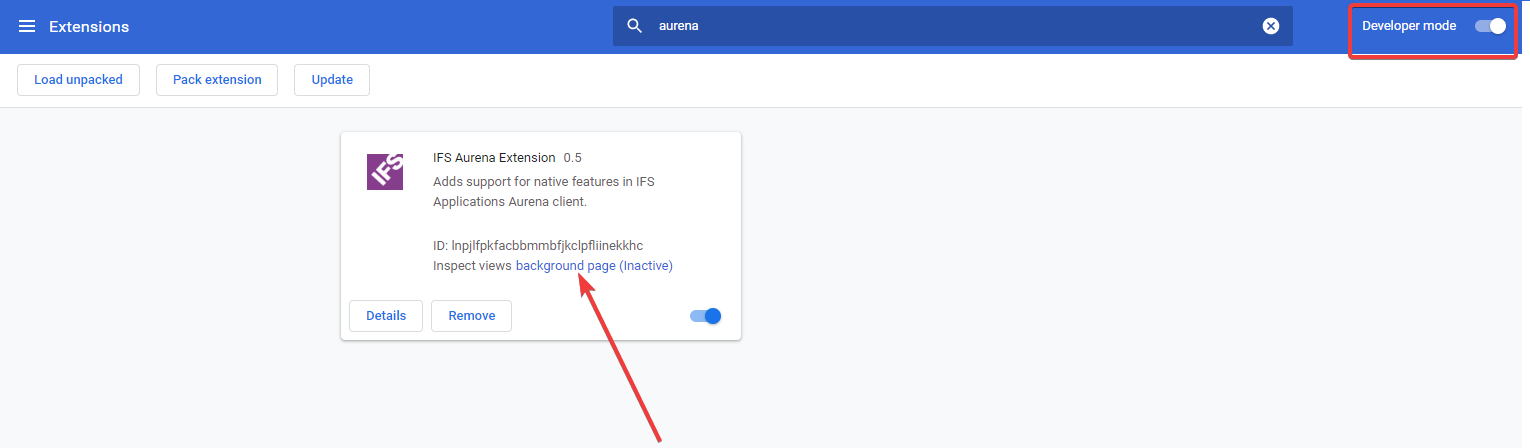Click the extension version number 0.5
The width and height of the screenshot is (1530, 448).
572,158
